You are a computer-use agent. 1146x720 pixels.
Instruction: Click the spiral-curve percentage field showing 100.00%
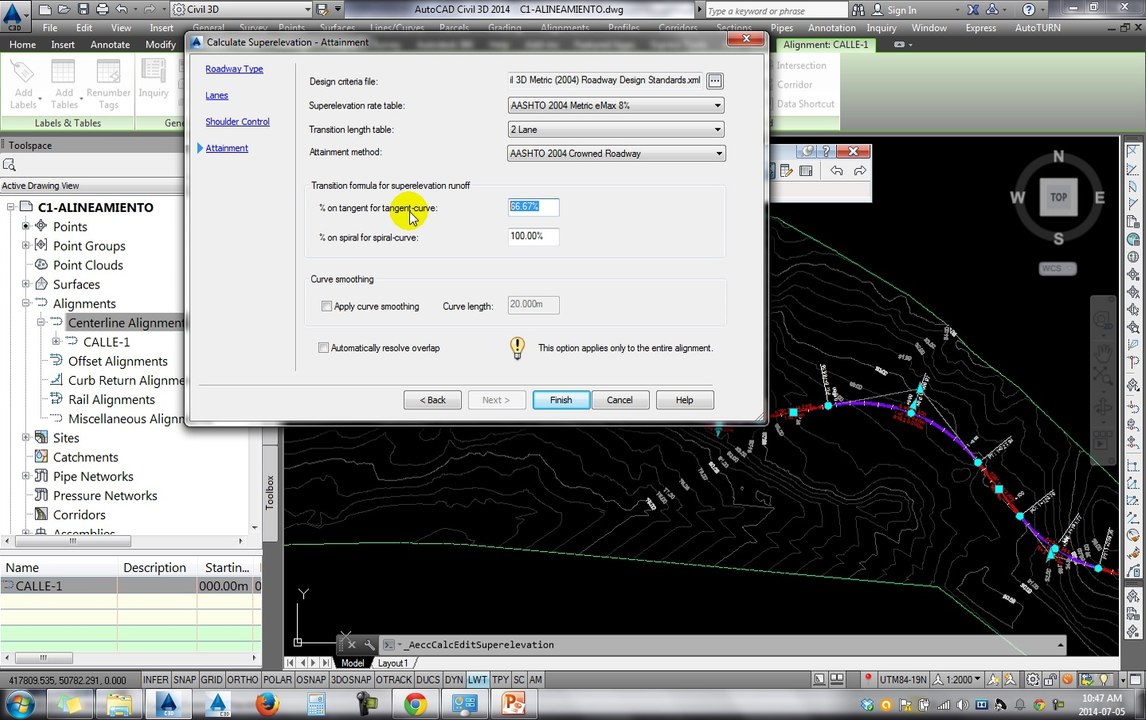[x=534, y=236]
